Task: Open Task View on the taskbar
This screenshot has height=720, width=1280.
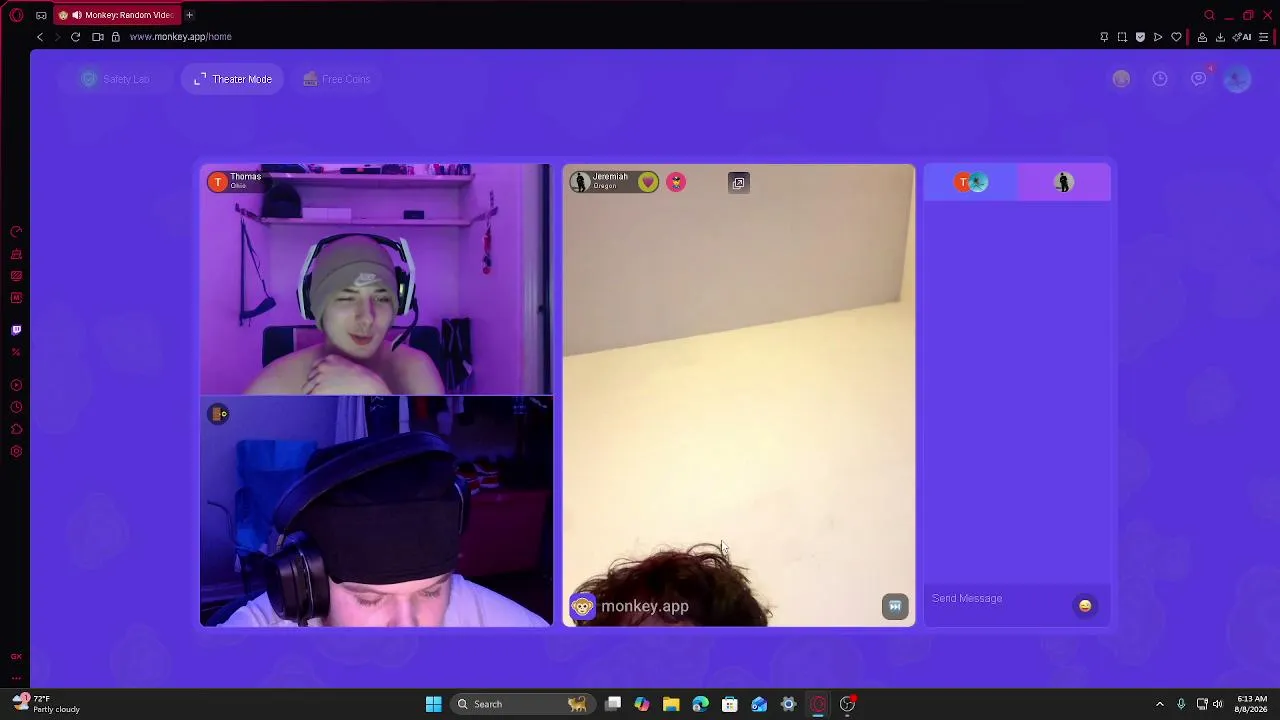Action: tap(613, 704)
